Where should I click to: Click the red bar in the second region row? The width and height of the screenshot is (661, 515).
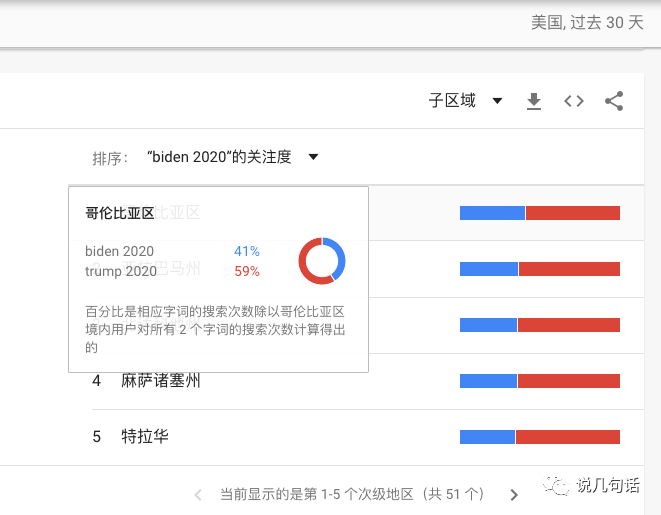(570, 269)
